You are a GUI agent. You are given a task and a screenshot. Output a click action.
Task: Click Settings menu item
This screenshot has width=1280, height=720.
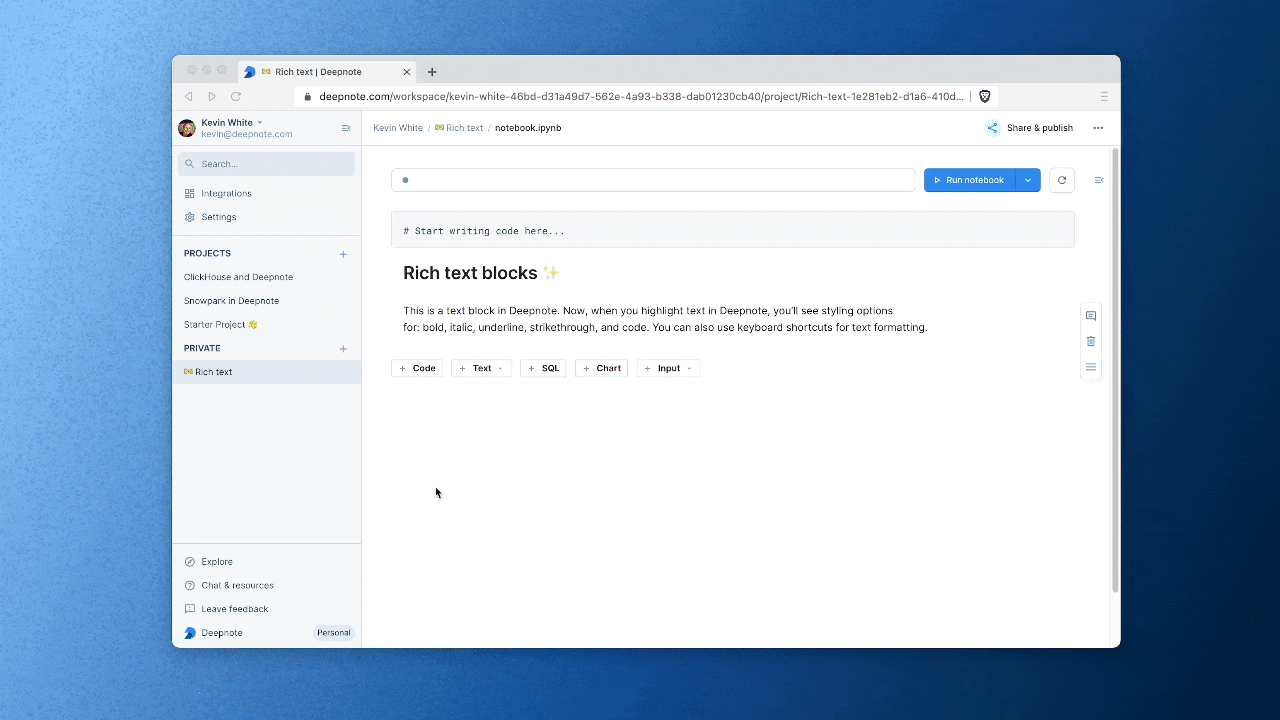pyautogui.click(x=218, y=217)
